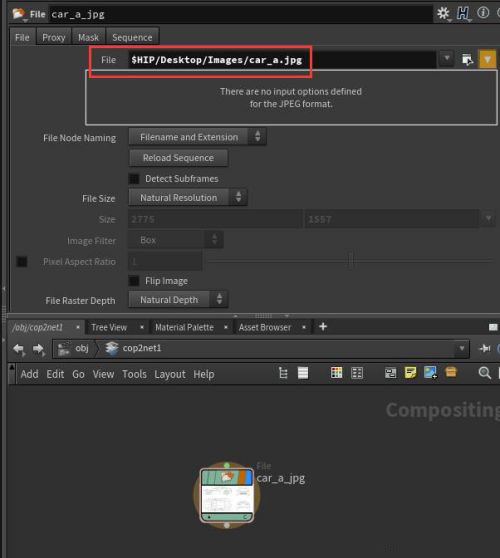
Task: Select the Tree View pane tab
Action: coord(109,327)
